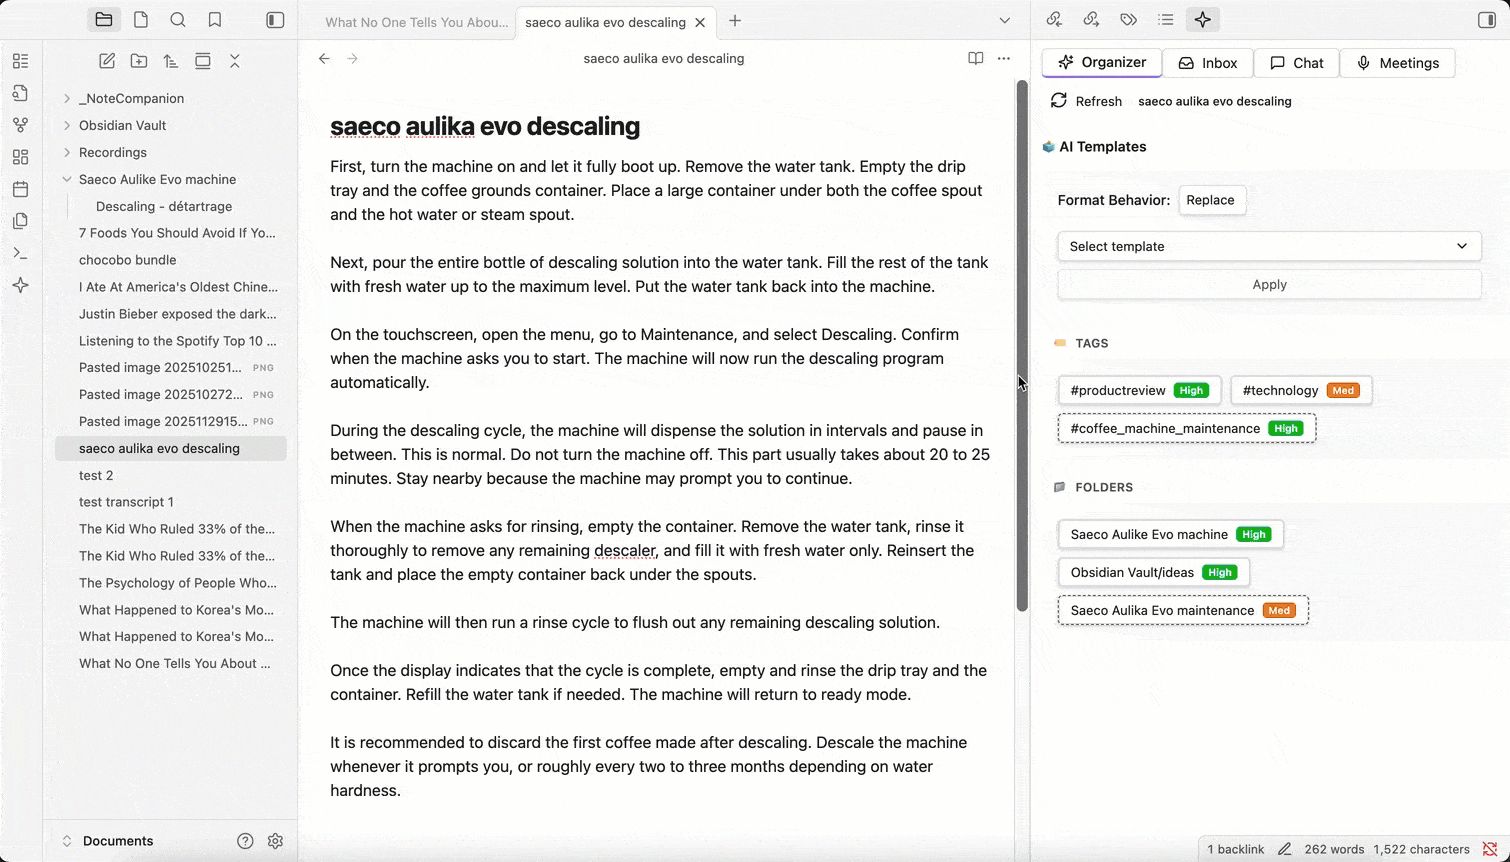Switch to the Inbox tab
Viewport: 1510px width, 862px height.
tap(1207, 63)
